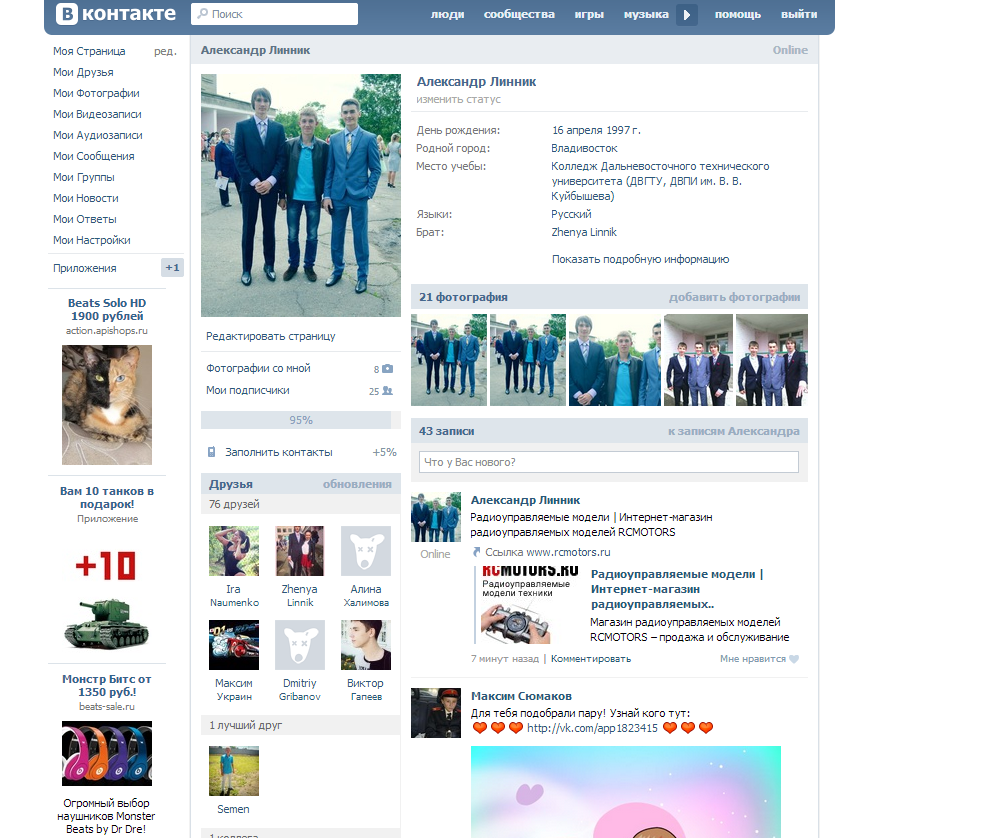Click выйти to log out

click(x=799, y=14)
